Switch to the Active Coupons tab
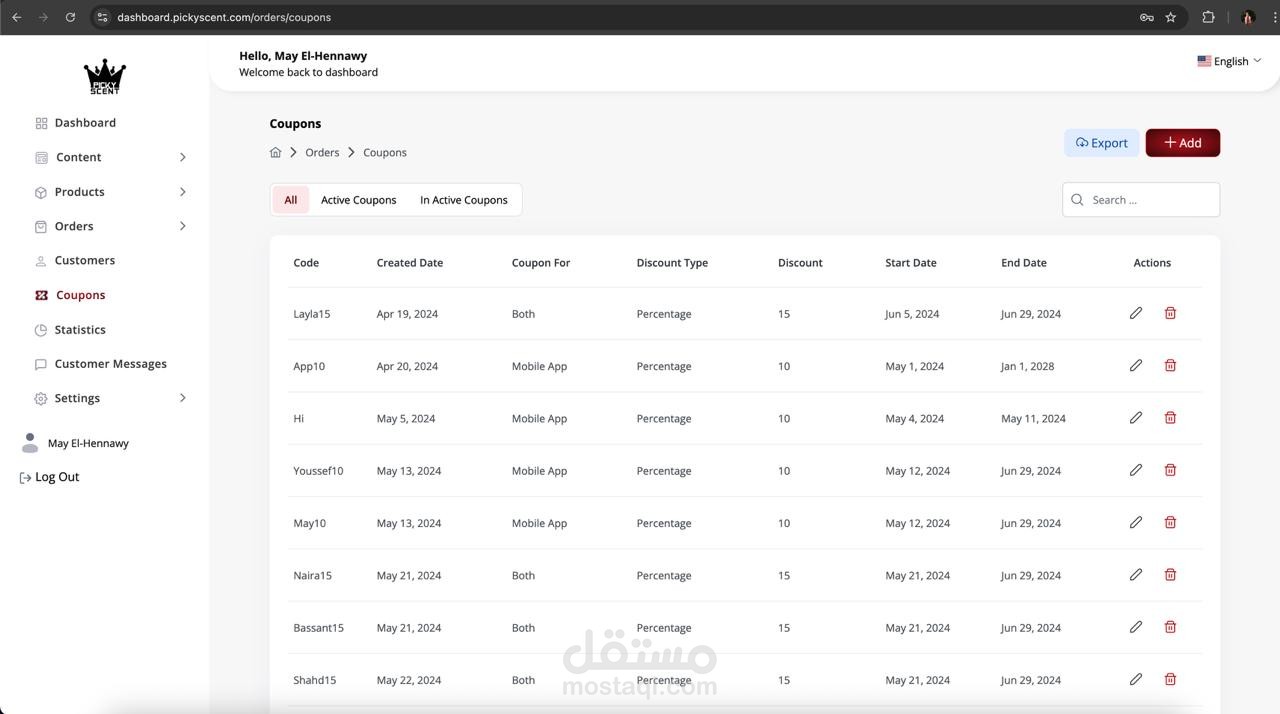This screenshot has height=714, width=1280. pos(359,200)
